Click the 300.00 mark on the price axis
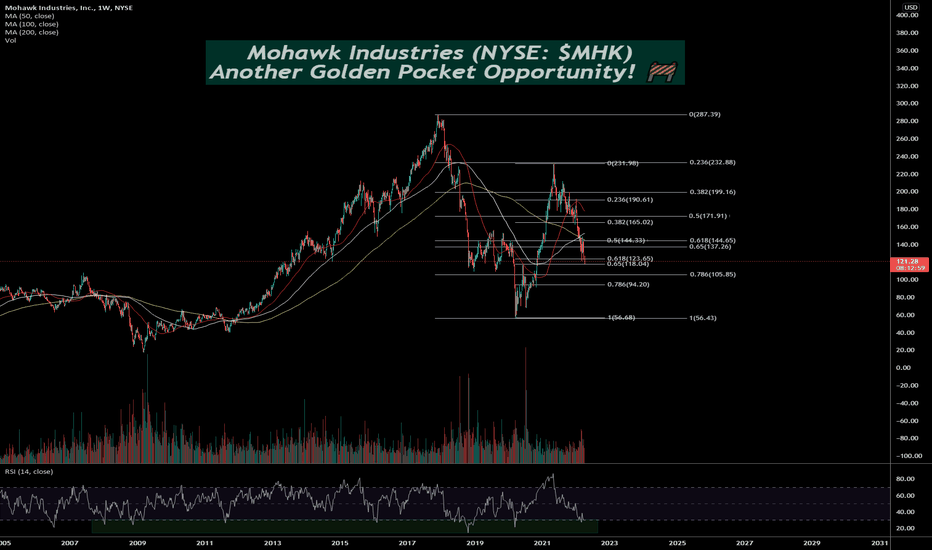The width and height of the screenshot is (932, 550). click(907, 103)
